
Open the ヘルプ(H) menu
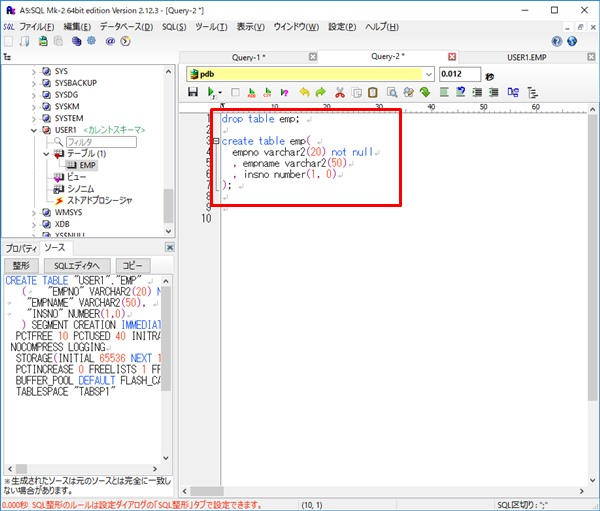click(382, 27)
